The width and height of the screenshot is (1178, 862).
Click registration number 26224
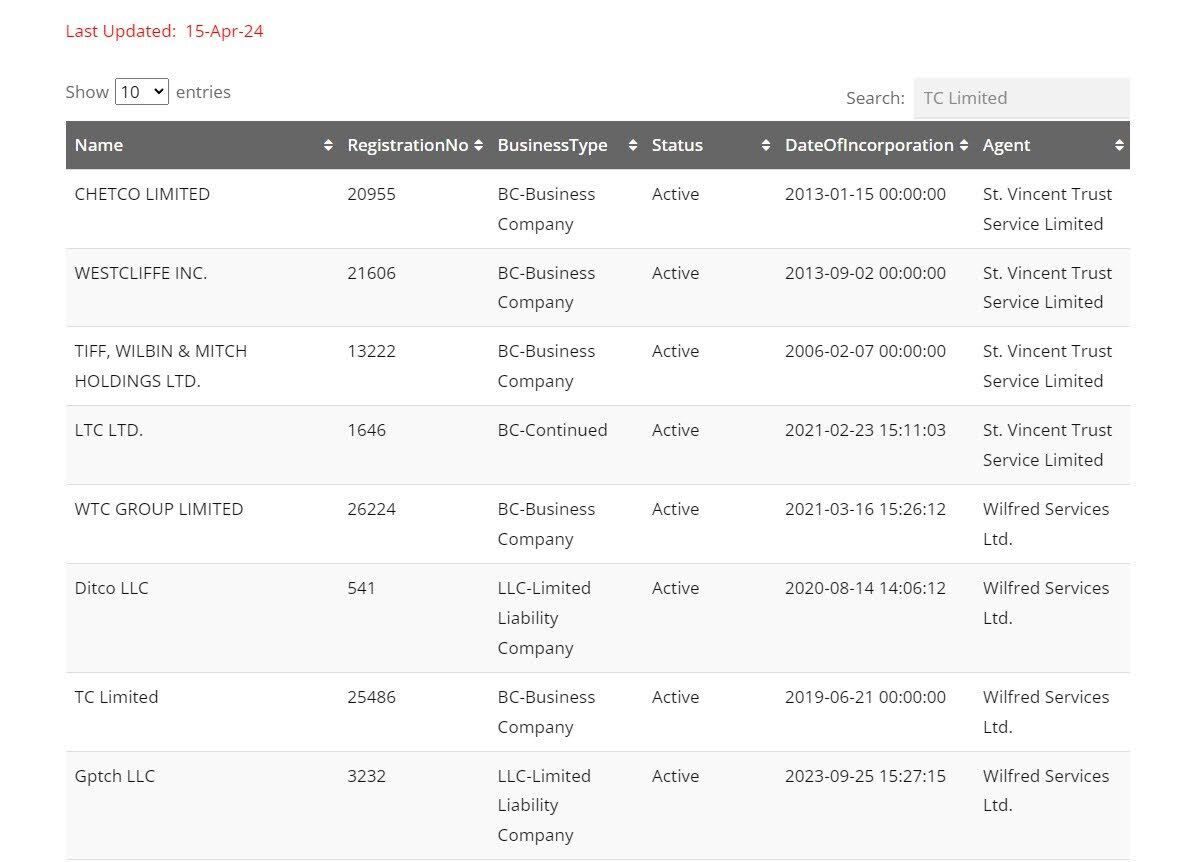coord(371,509)
